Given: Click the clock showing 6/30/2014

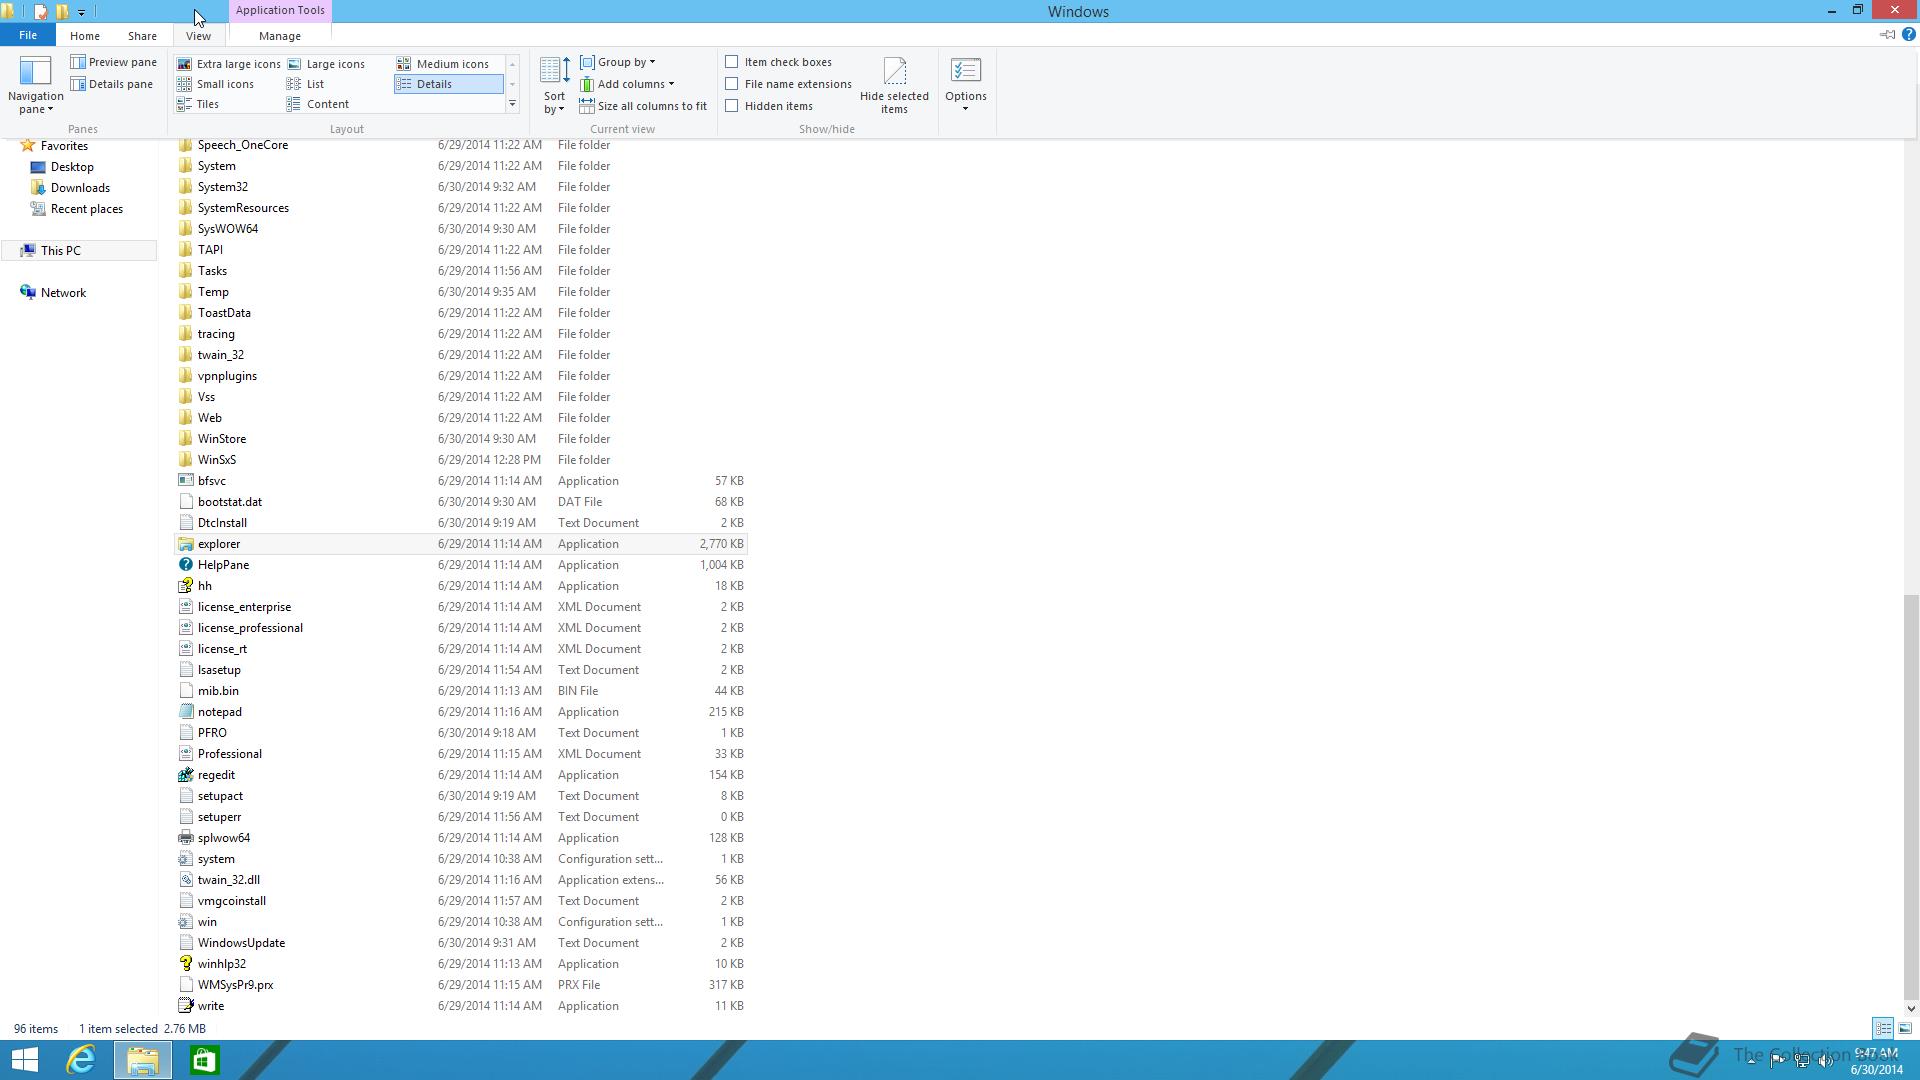Looking at the screenshot, I should pos(1876,1061).
